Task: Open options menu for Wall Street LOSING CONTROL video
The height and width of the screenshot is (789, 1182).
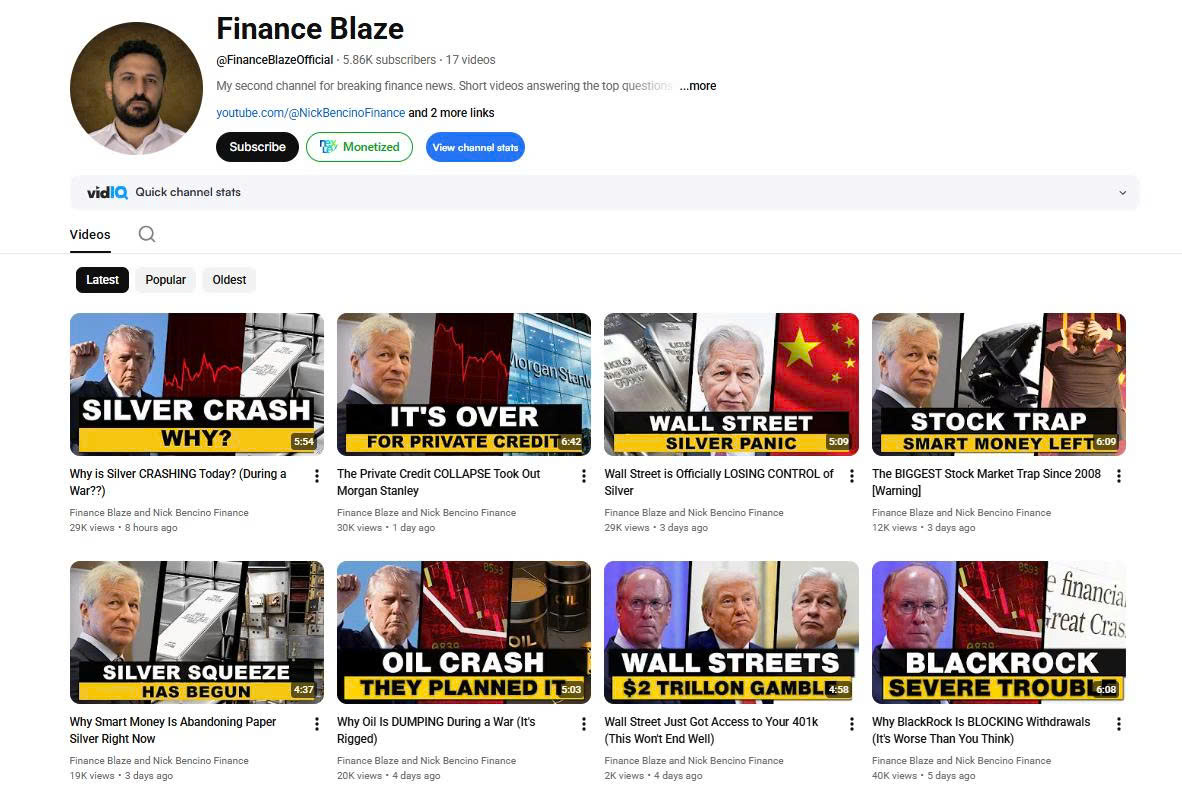Action: pyautogui.click(x=852, y=476)
